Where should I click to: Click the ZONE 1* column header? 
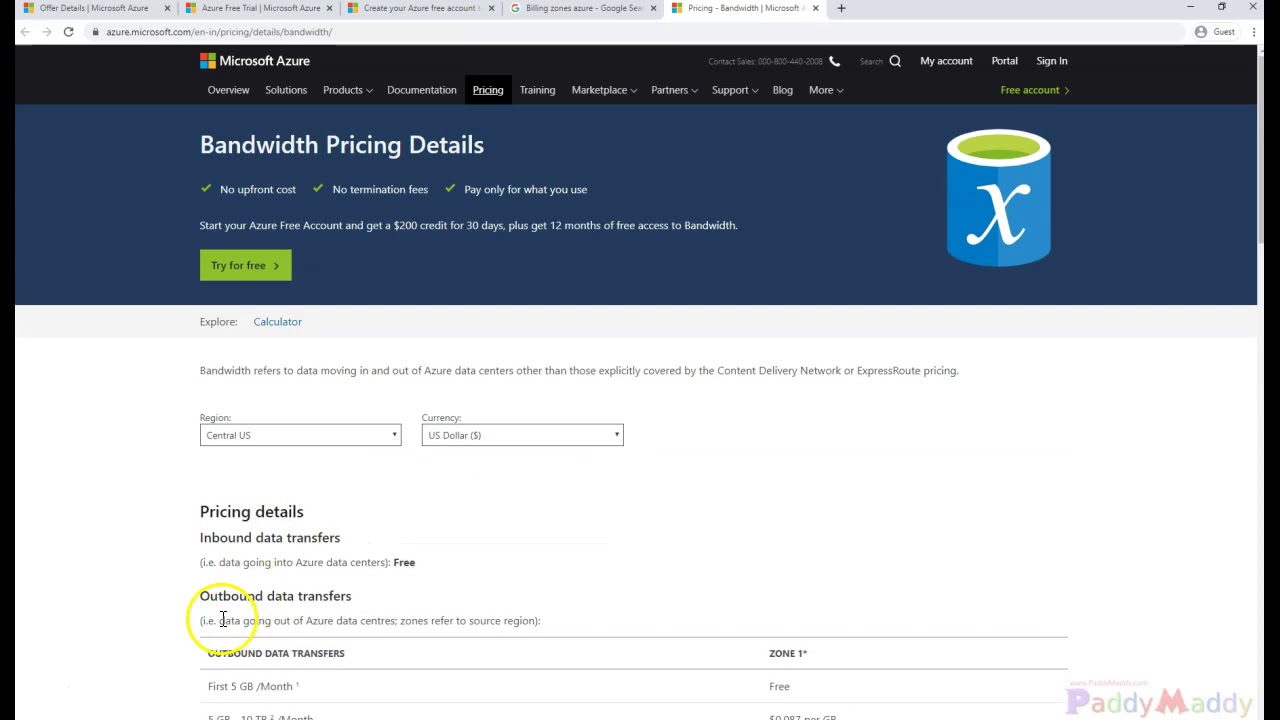pos(788,654)
